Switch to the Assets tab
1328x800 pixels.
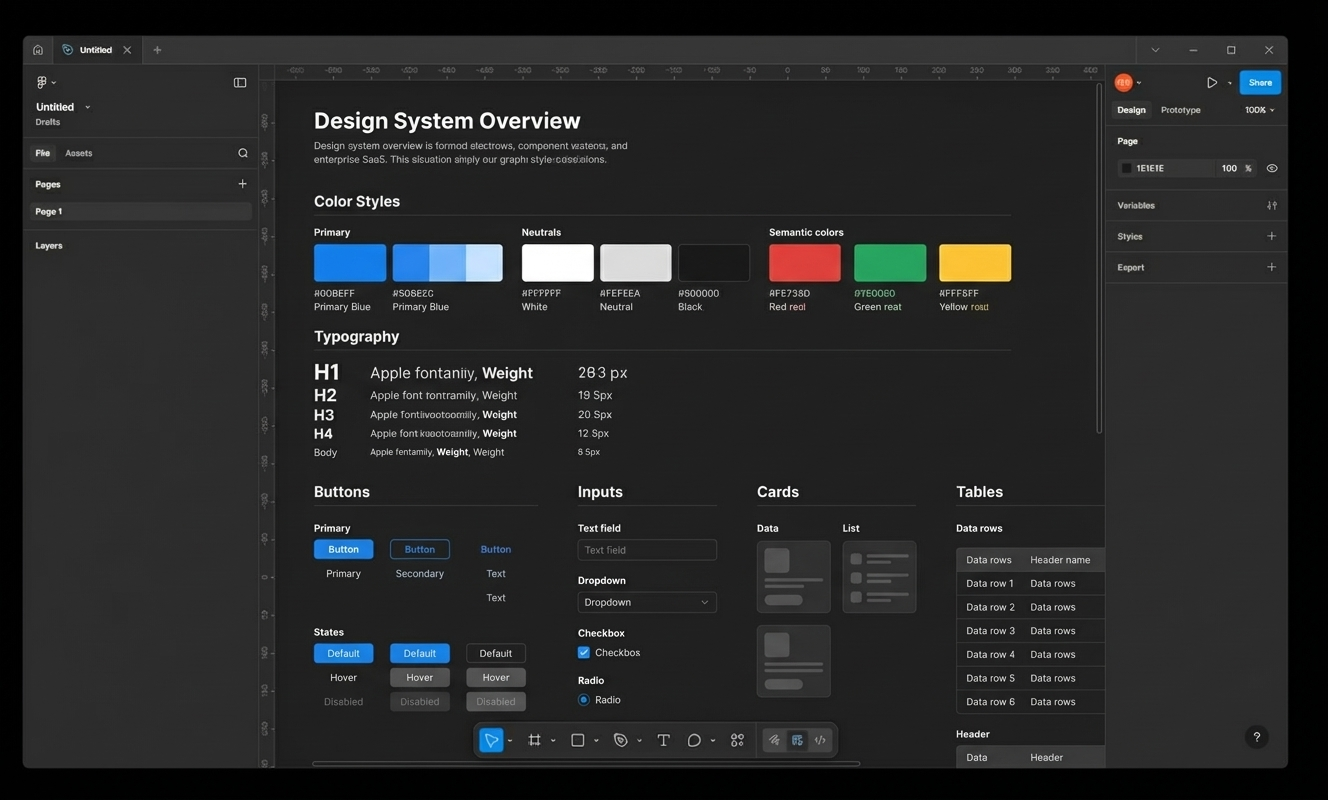(78, 153)
